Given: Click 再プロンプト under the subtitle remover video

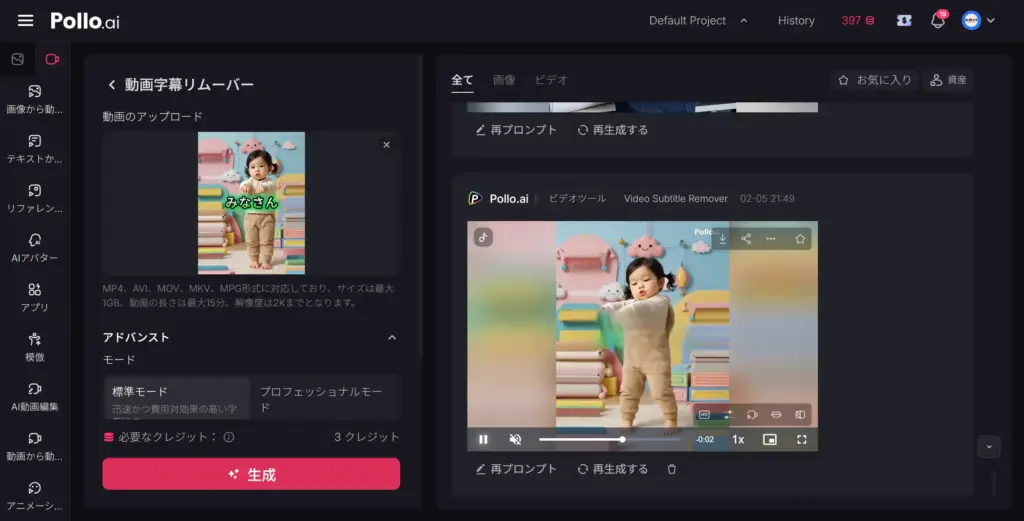Looking at the screenshot, I should (x=516, y=469).
